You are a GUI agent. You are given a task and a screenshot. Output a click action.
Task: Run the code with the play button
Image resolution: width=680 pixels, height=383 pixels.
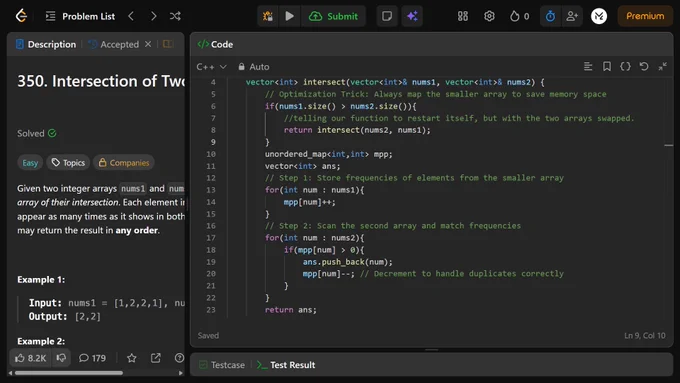pos(289,16)
